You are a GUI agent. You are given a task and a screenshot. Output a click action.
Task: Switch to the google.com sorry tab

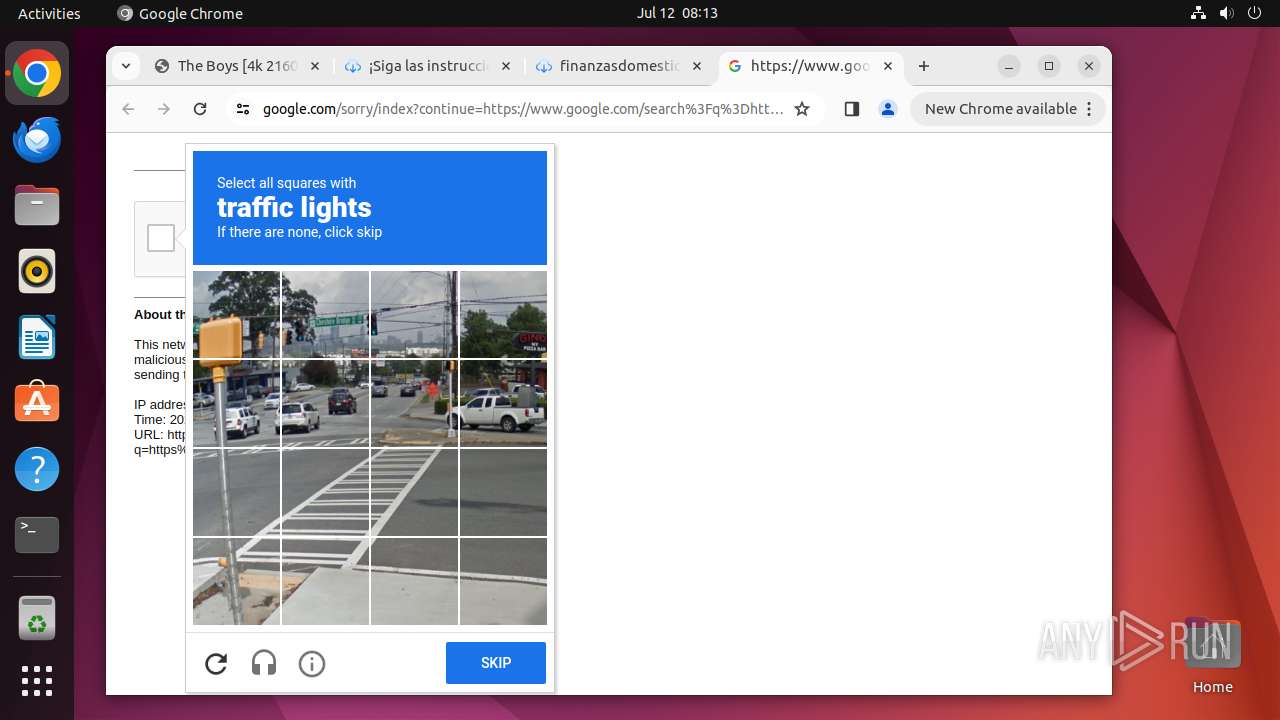(x=810, y=66)
